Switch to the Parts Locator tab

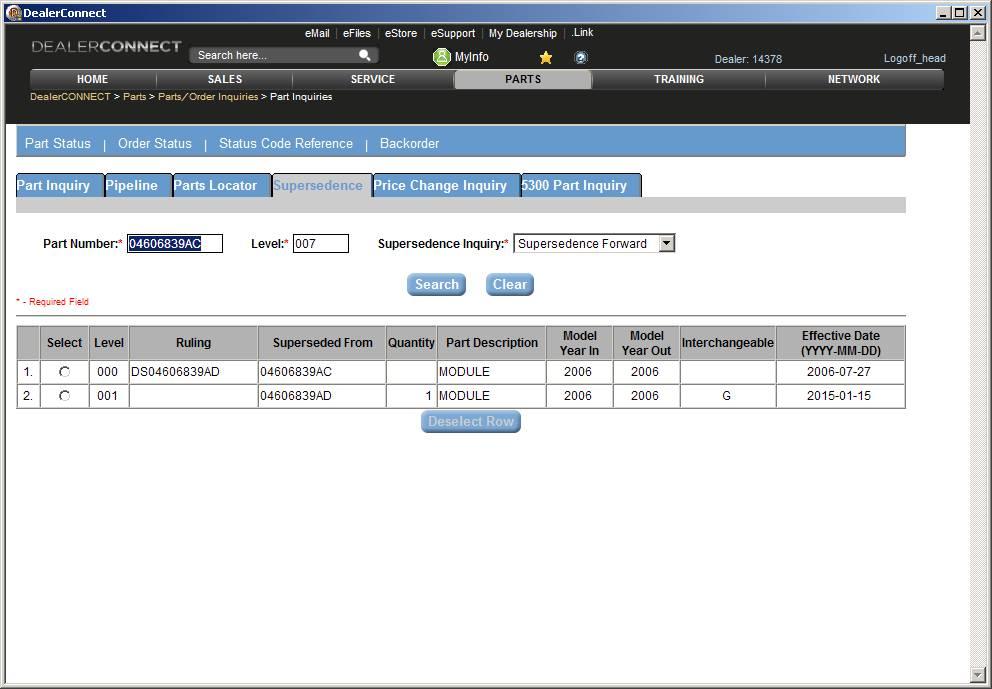pyautogui.click(x=221, y=185)
